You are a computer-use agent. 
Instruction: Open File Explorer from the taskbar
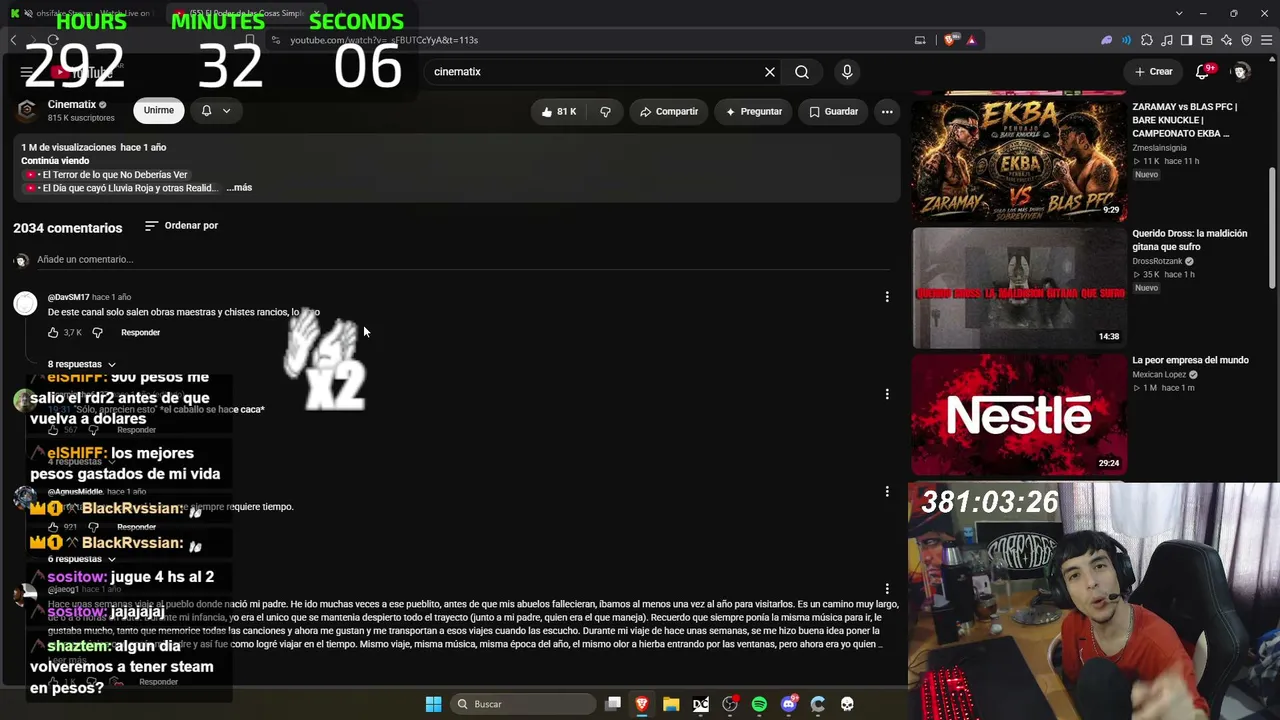click(x=671, y=704)
